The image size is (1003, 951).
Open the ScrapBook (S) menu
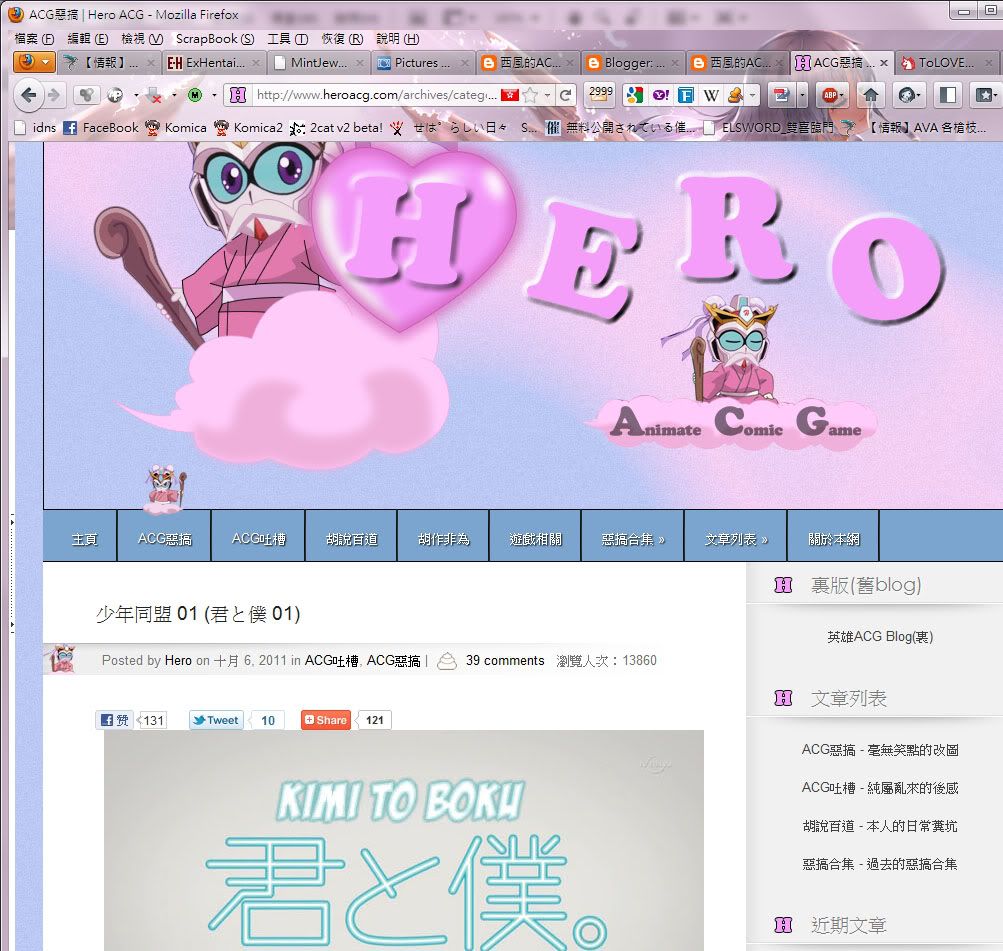pos(215,39)
